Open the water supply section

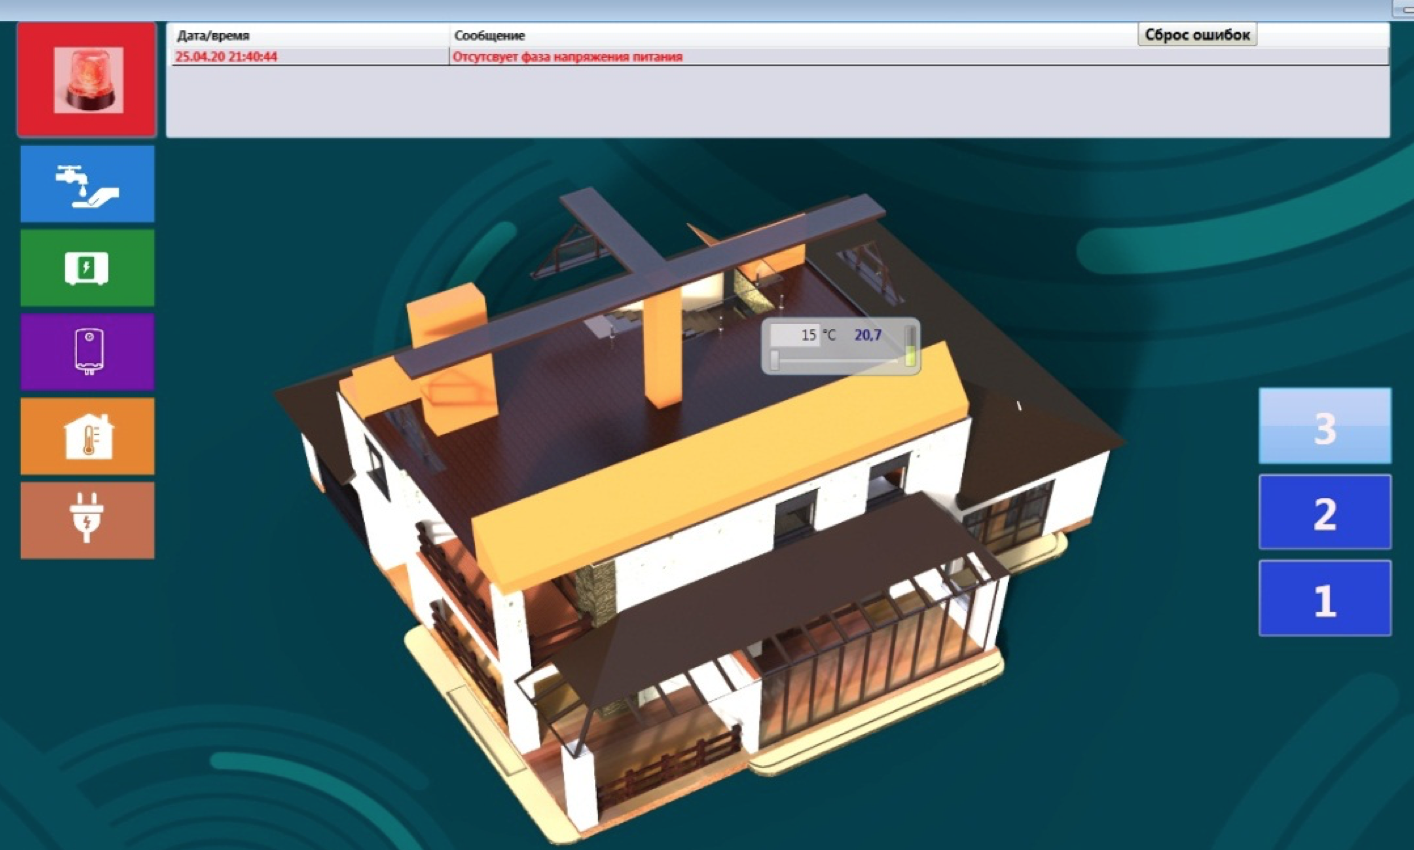(87, 184)
